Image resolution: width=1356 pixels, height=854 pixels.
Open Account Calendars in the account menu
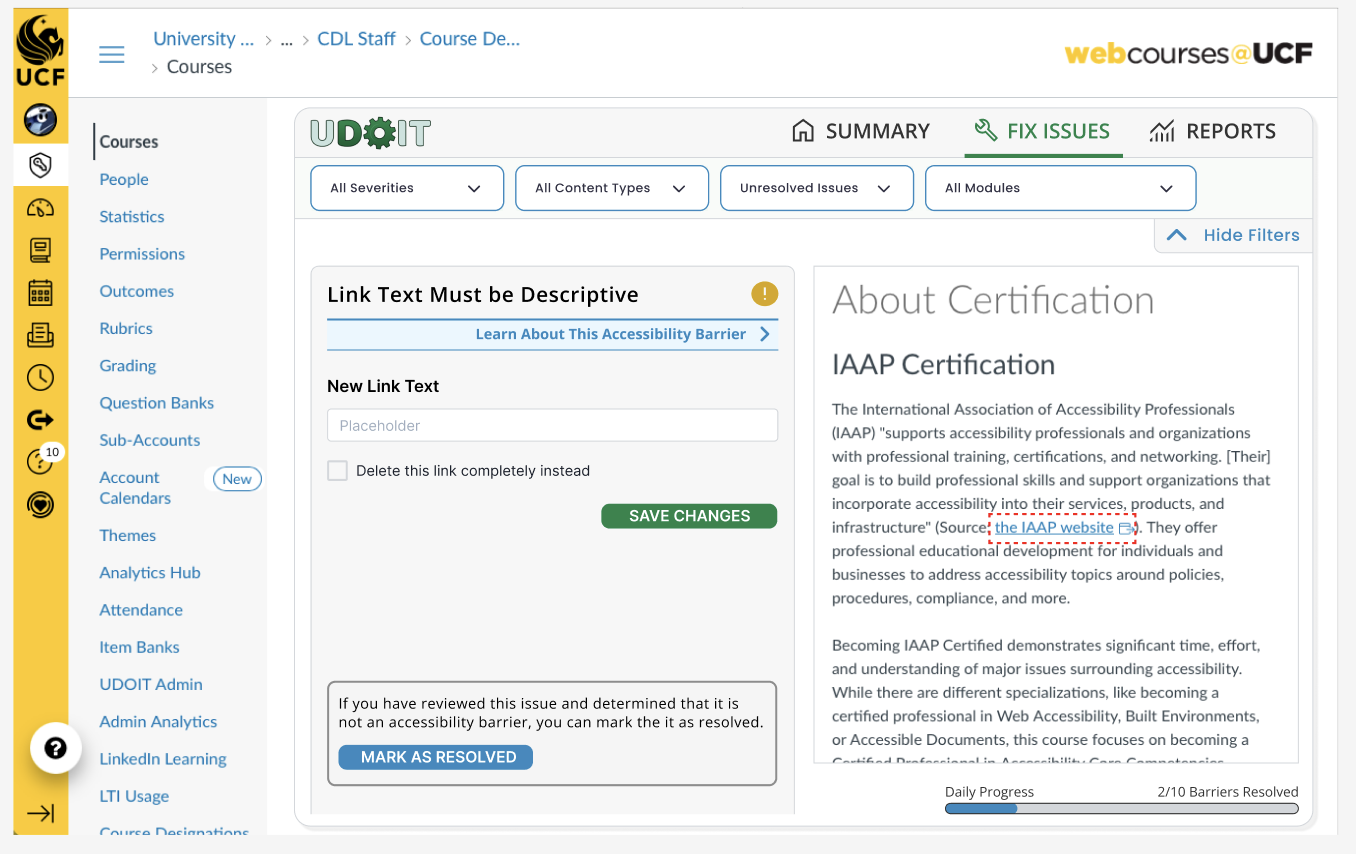point(135,488)
